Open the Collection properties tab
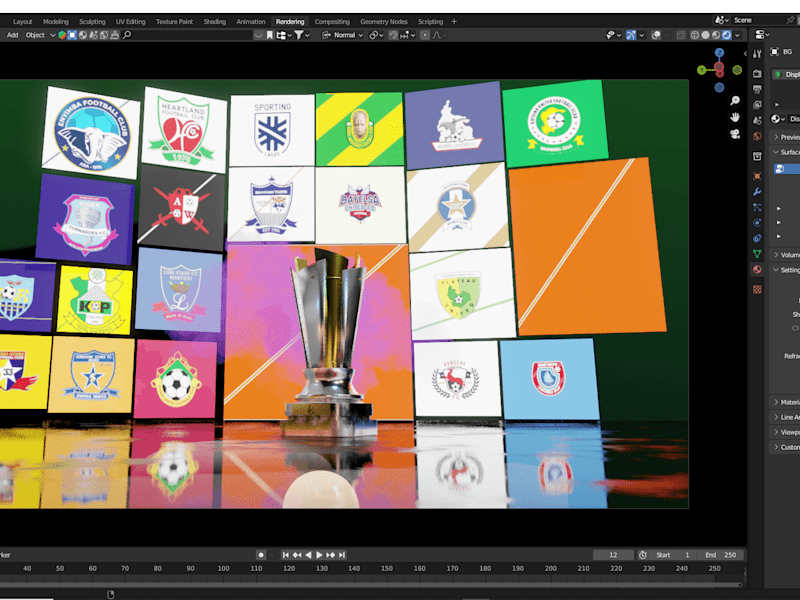 [757, 156]
